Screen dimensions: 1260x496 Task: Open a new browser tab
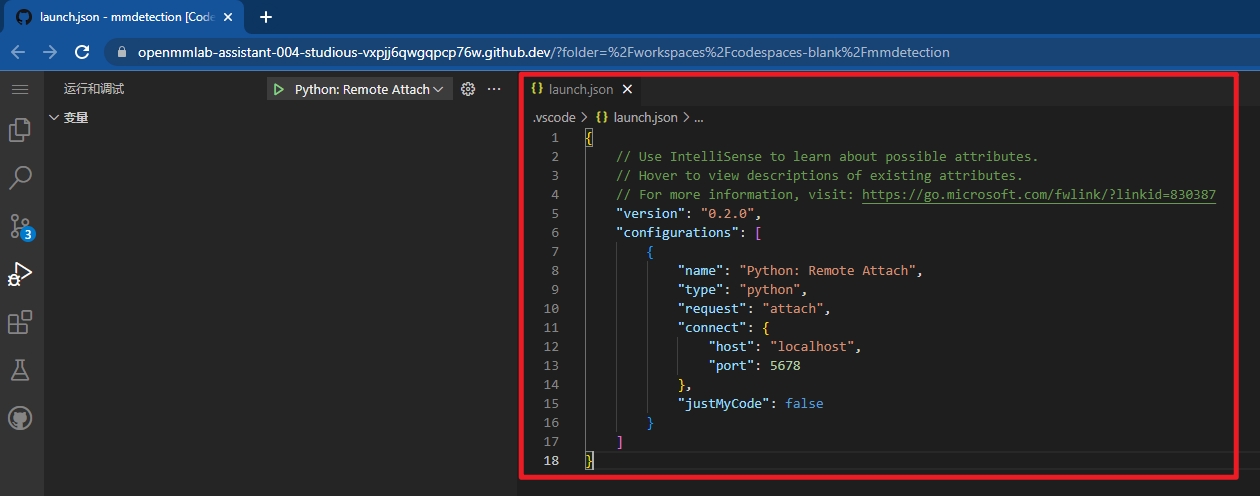266,17
